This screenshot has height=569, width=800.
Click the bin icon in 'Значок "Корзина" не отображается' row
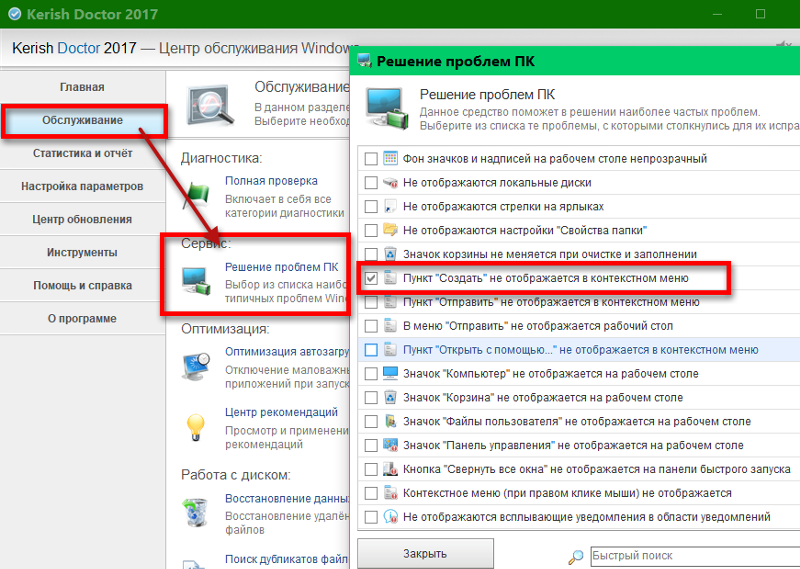[x=390, y=397]
